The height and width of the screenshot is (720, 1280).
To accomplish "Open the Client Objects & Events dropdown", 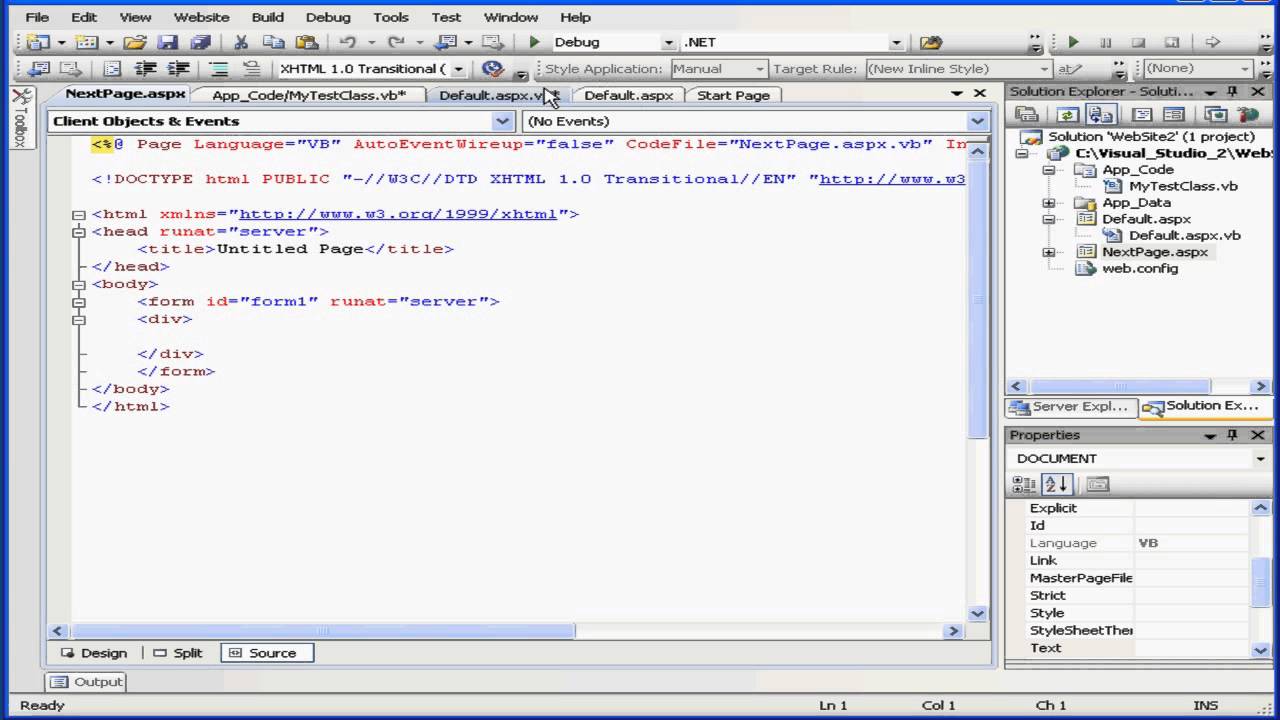I will 503,121.
